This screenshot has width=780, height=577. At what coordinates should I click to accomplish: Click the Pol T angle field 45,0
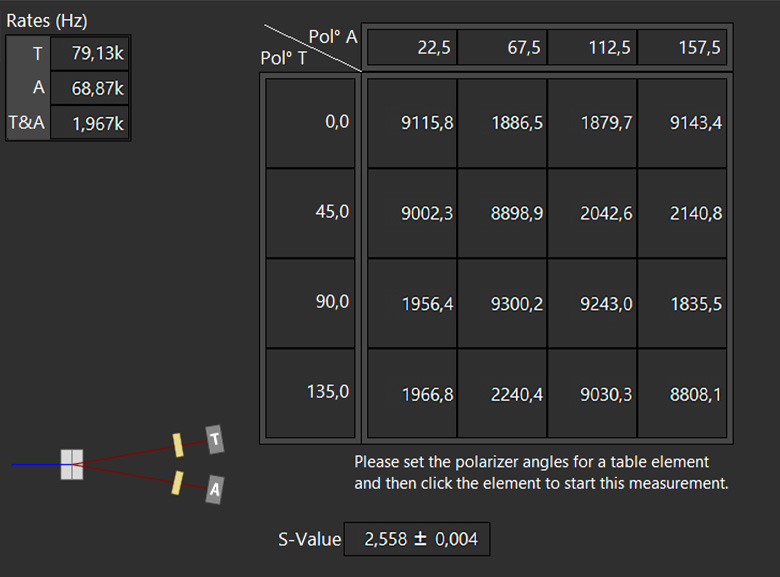pyautogui.click(x=310, y=213)
